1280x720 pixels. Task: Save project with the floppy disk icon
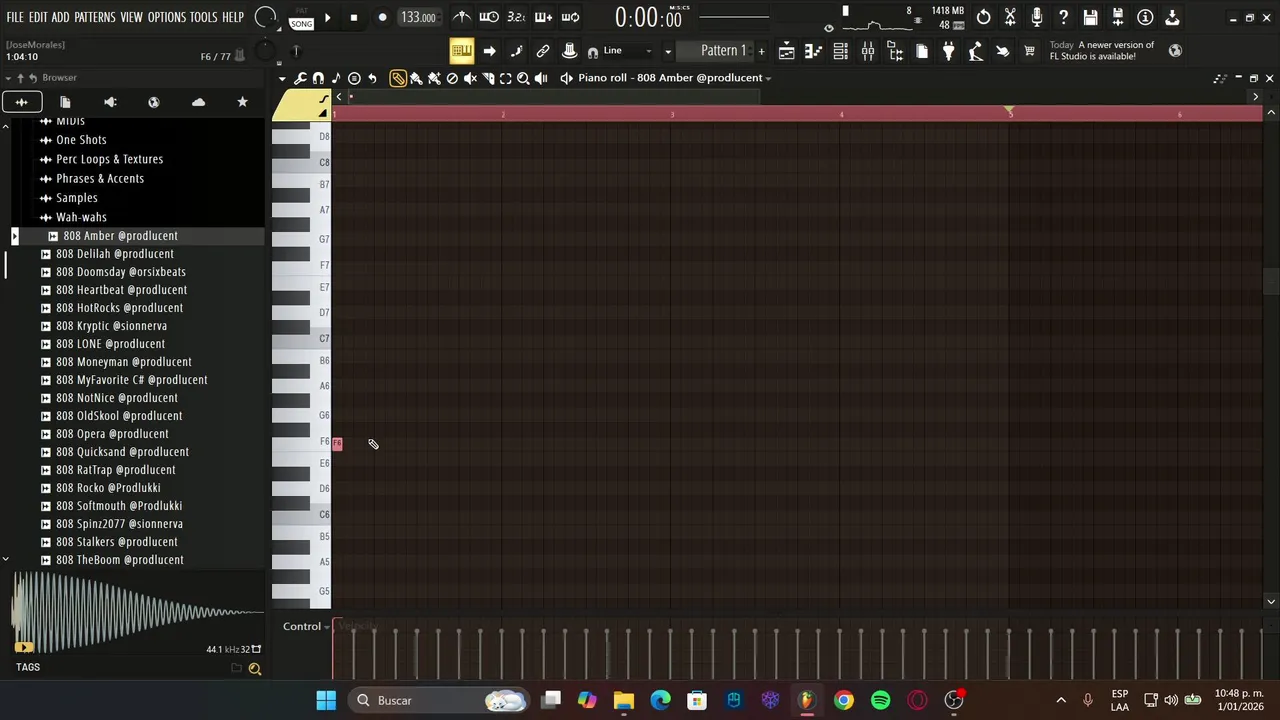1090,17
